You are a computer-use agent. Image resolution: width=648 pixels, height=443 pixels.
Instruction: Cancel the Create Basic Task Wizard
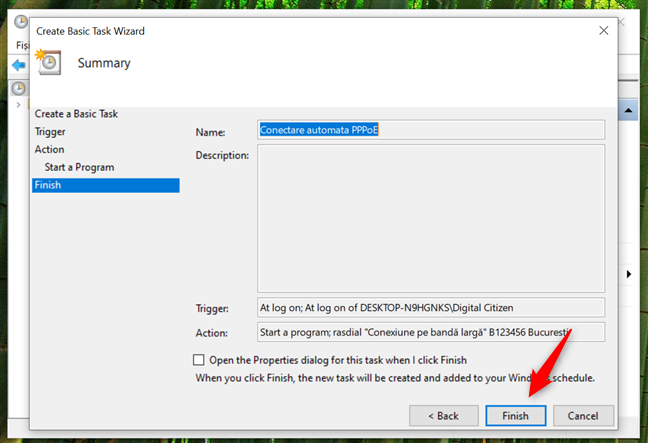tap(582, 415)
